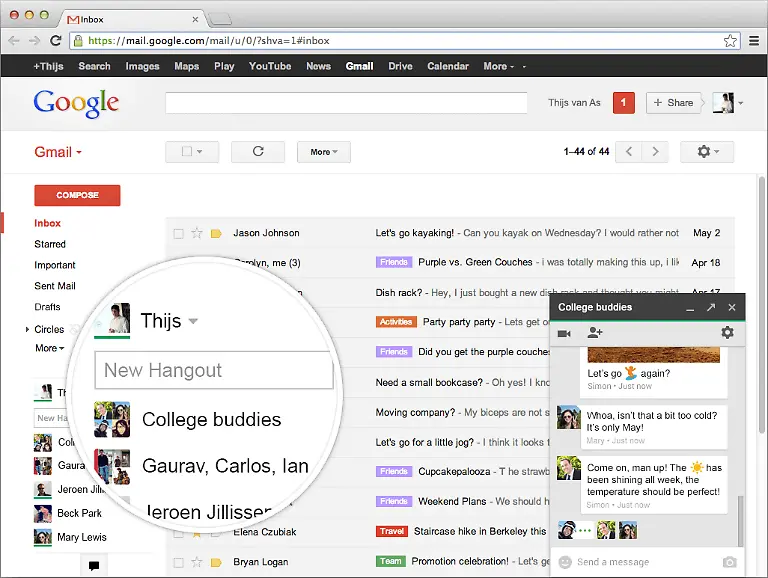768x578 pixels.
Task: Open +Thijs in the Google bar
Action: [x=48, y=66]
